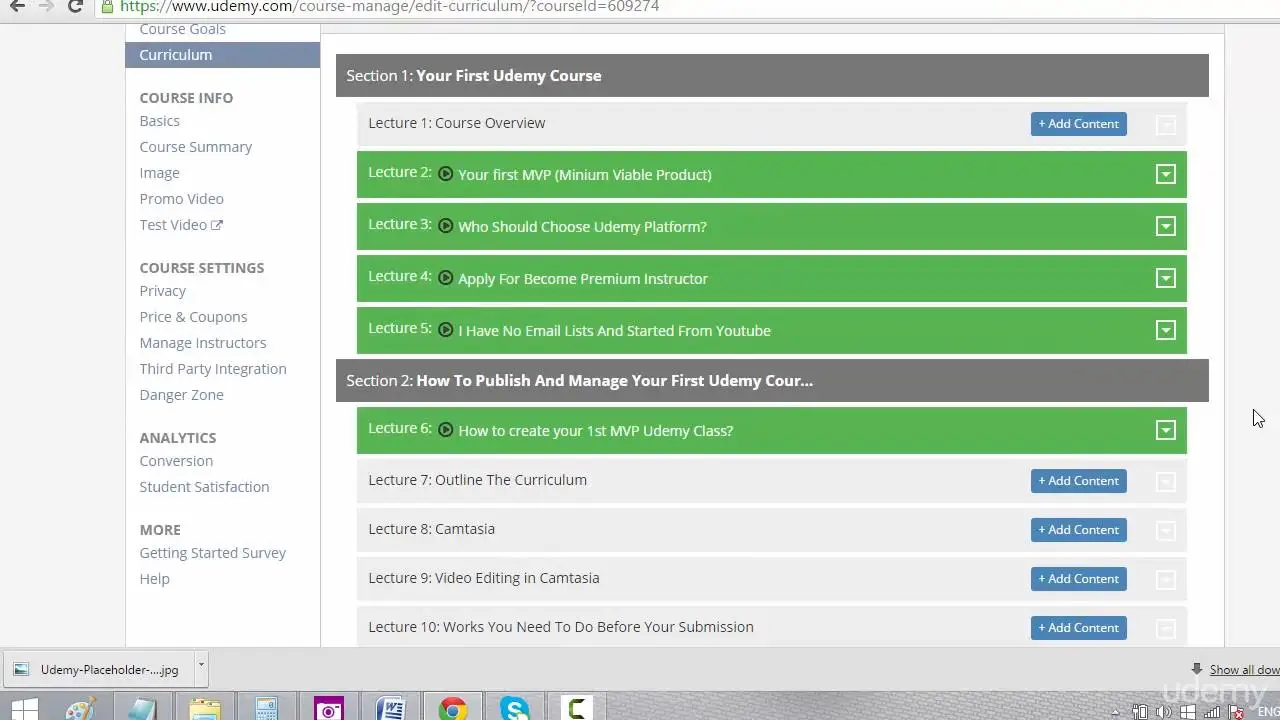Open Microsoft Word from taskbar
The width and height of the screenshot is (1280, 720).
click(x=390, y=709)
